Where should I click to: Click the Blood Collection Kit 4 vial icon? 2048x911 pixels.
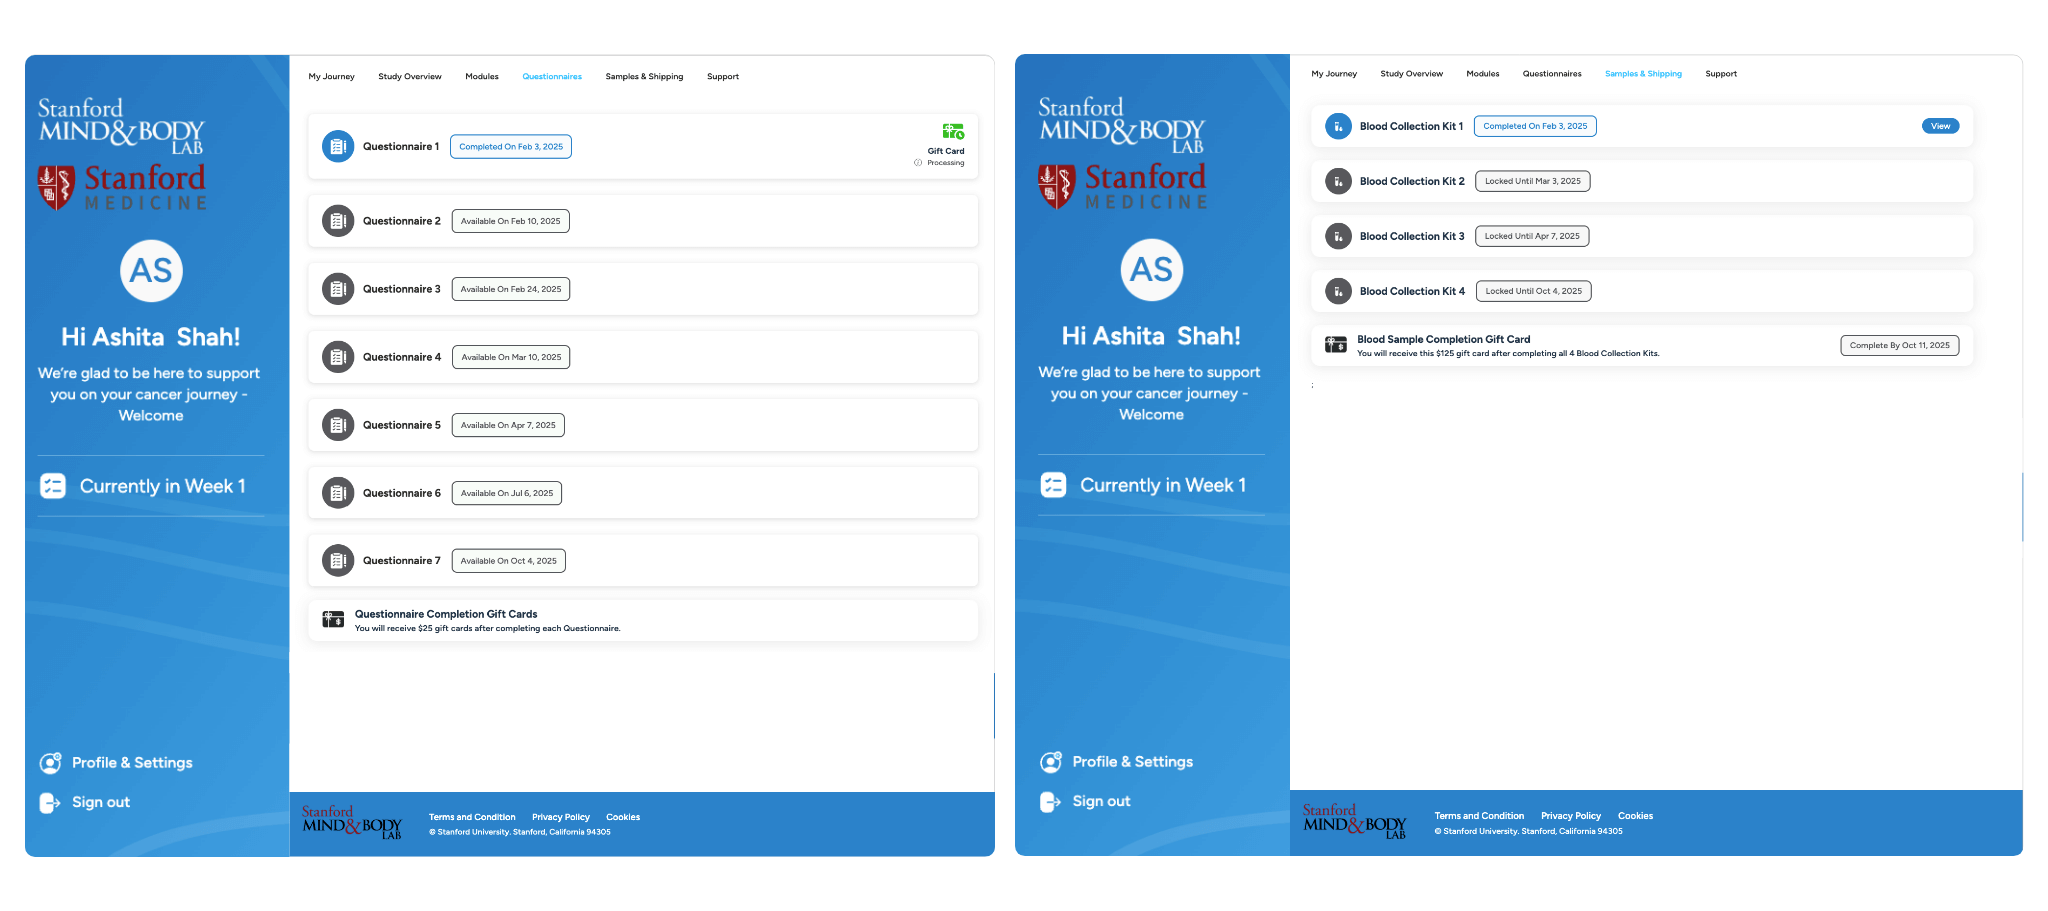point(1337,291)
